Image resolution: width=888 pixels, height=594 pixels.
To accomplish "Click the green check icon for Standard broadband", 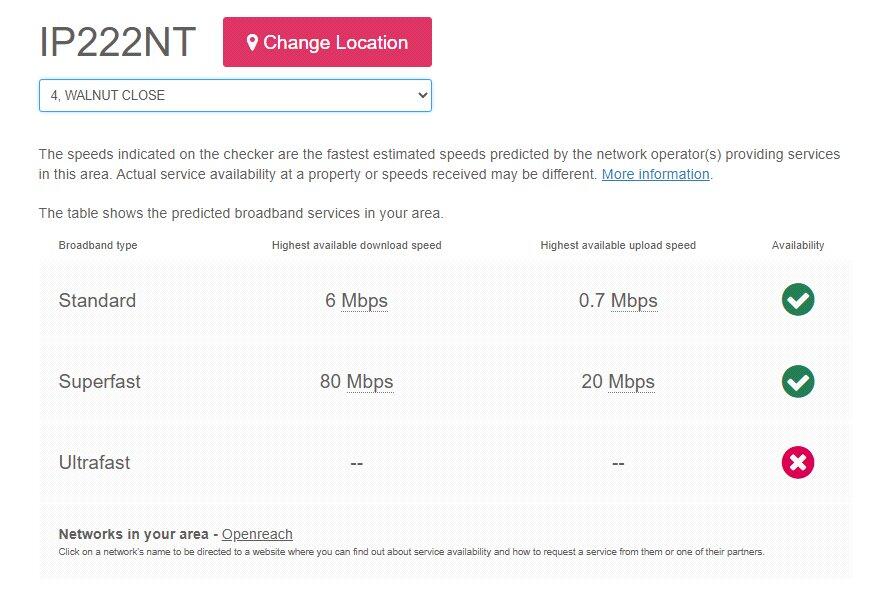I will click(798, 300).
